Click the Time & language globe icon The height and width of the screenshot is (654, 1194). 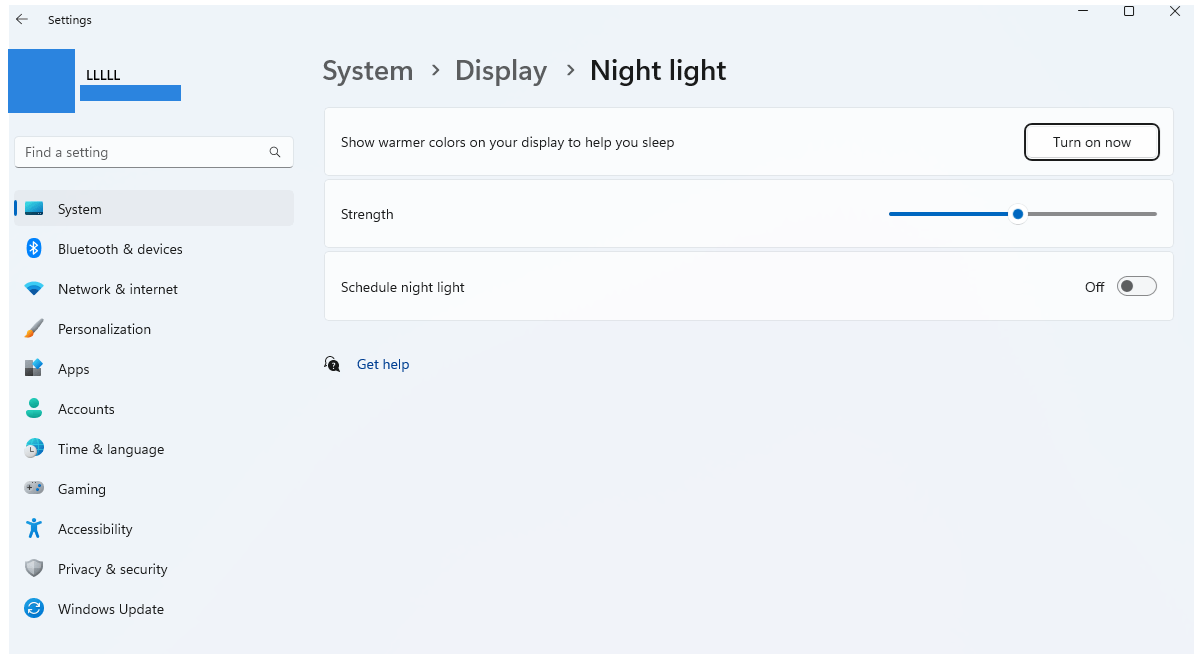point(34,448)
